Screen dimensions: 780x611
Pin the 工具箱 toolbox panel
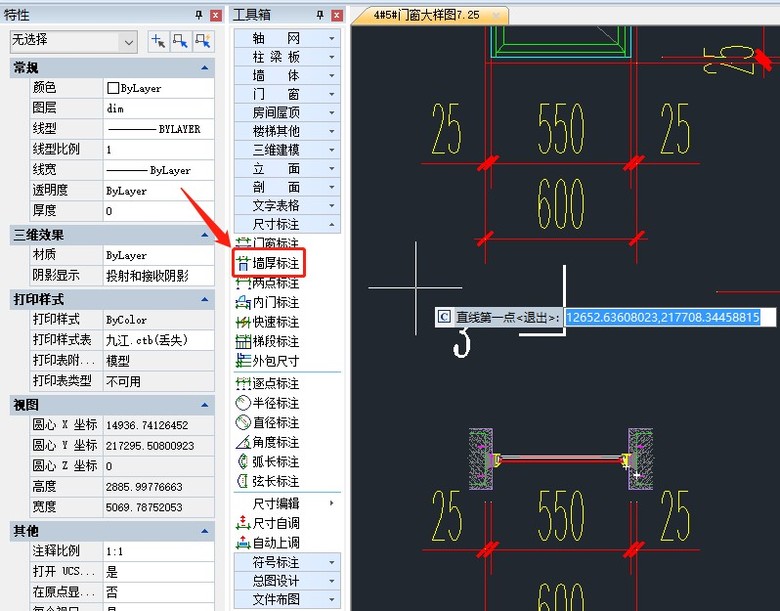[x=320, y=15]
